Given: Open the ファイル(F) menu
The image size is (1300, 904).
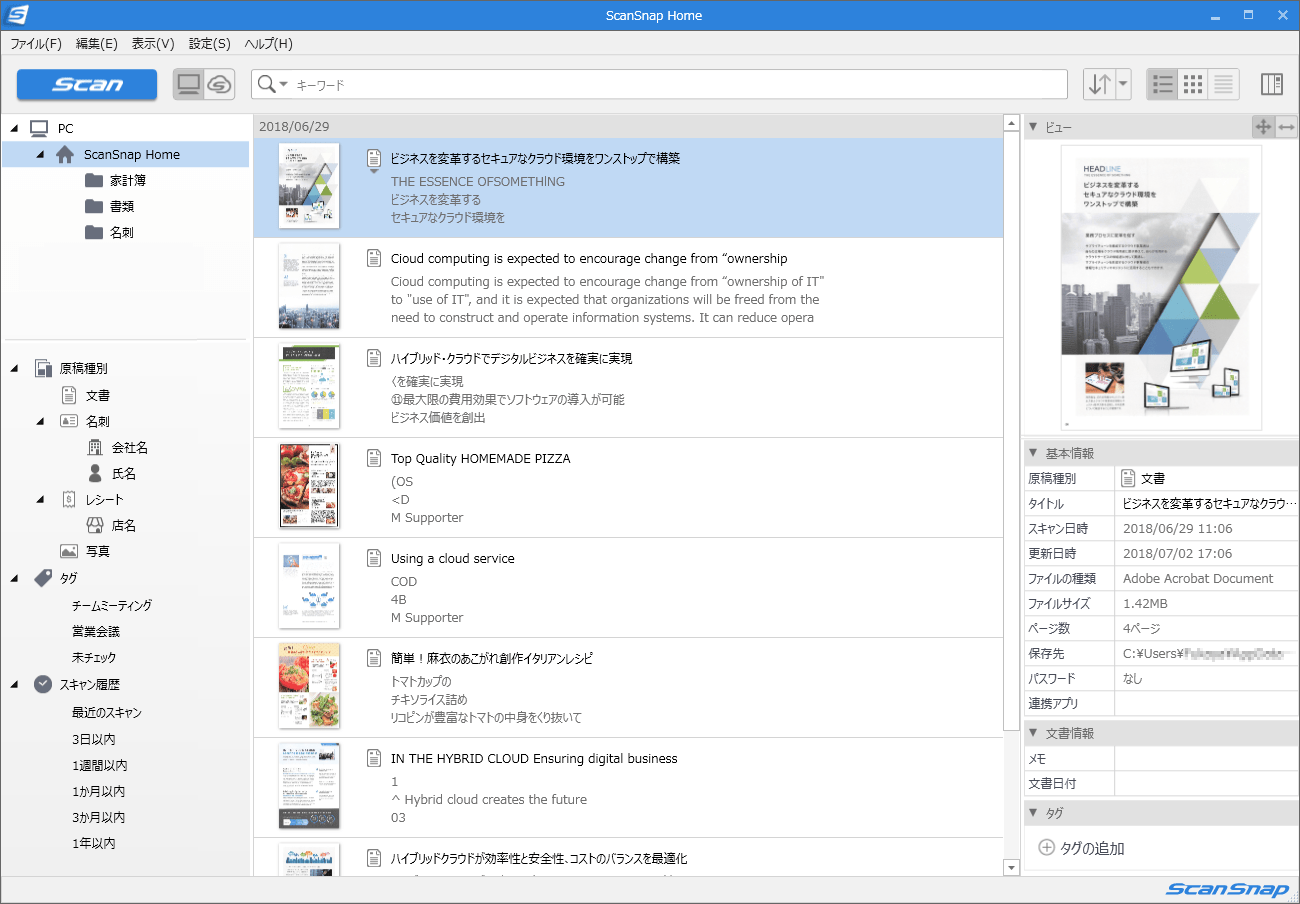Looking at the screenshot, I should tap(36, 43).
